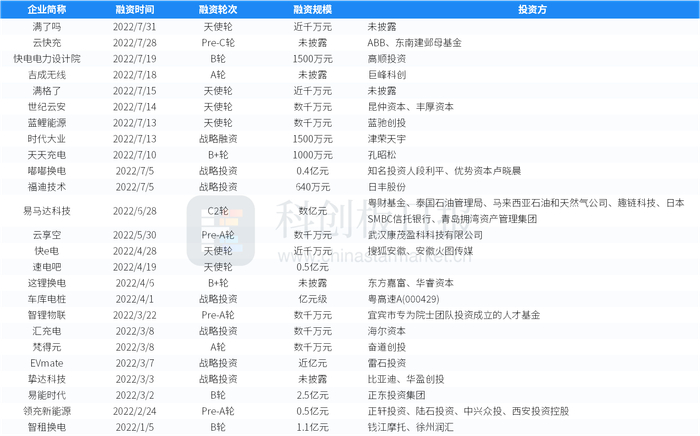Click investor ABB、东南建邺母基金
This screenshot has height=436, width=700.
click(414, 43)
